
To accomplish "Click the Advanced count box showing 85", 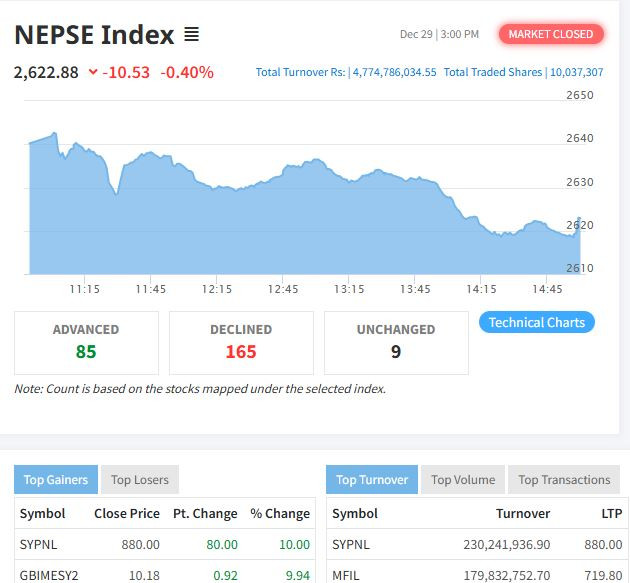I will 86,342.
